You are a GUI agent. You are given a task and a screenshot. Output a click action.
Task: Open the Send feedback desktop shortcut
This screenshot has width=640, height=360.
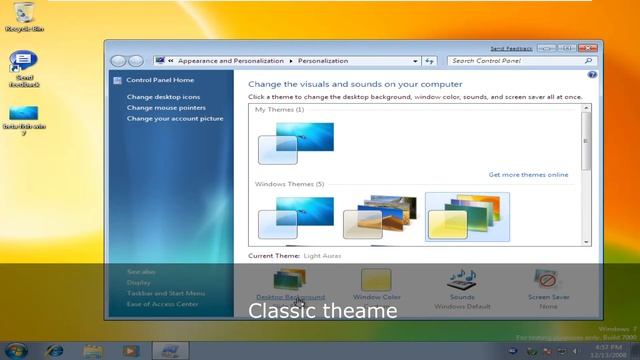pyautogui.click(x=24, y=68)
